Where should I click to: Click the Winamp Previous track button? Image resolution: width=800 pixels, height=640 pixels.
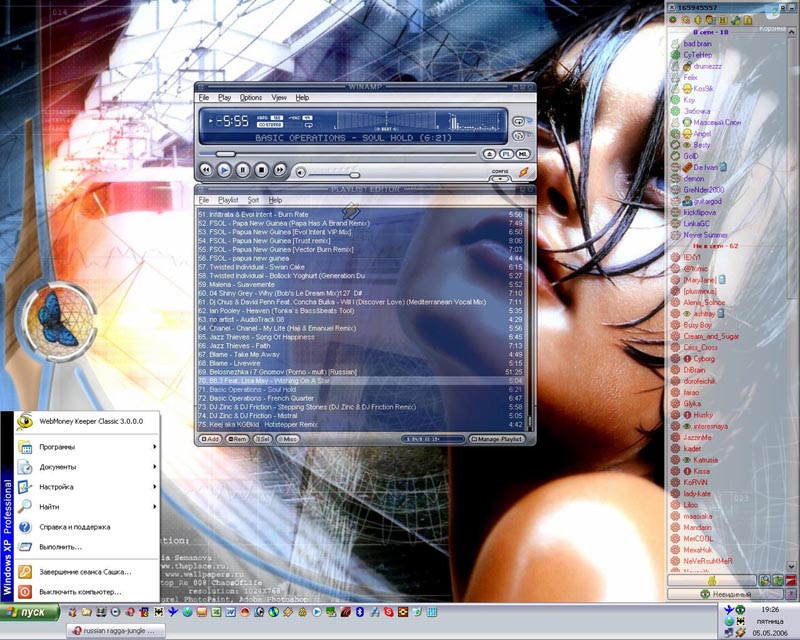[206, 170]
